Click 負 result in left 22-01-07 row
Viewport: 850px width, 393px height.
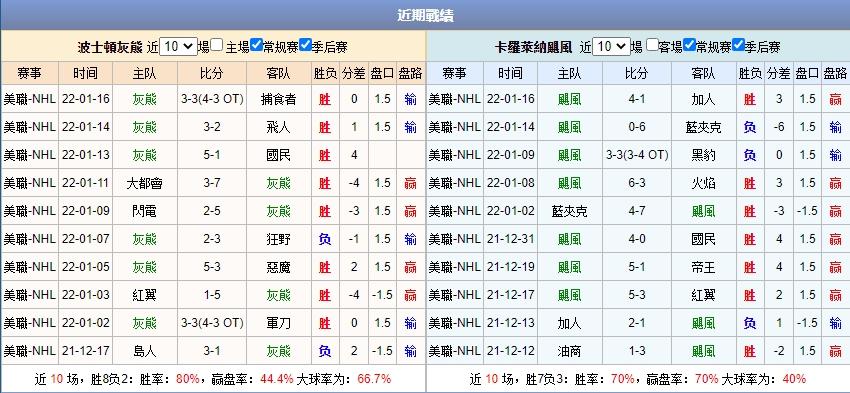[325, 239]
